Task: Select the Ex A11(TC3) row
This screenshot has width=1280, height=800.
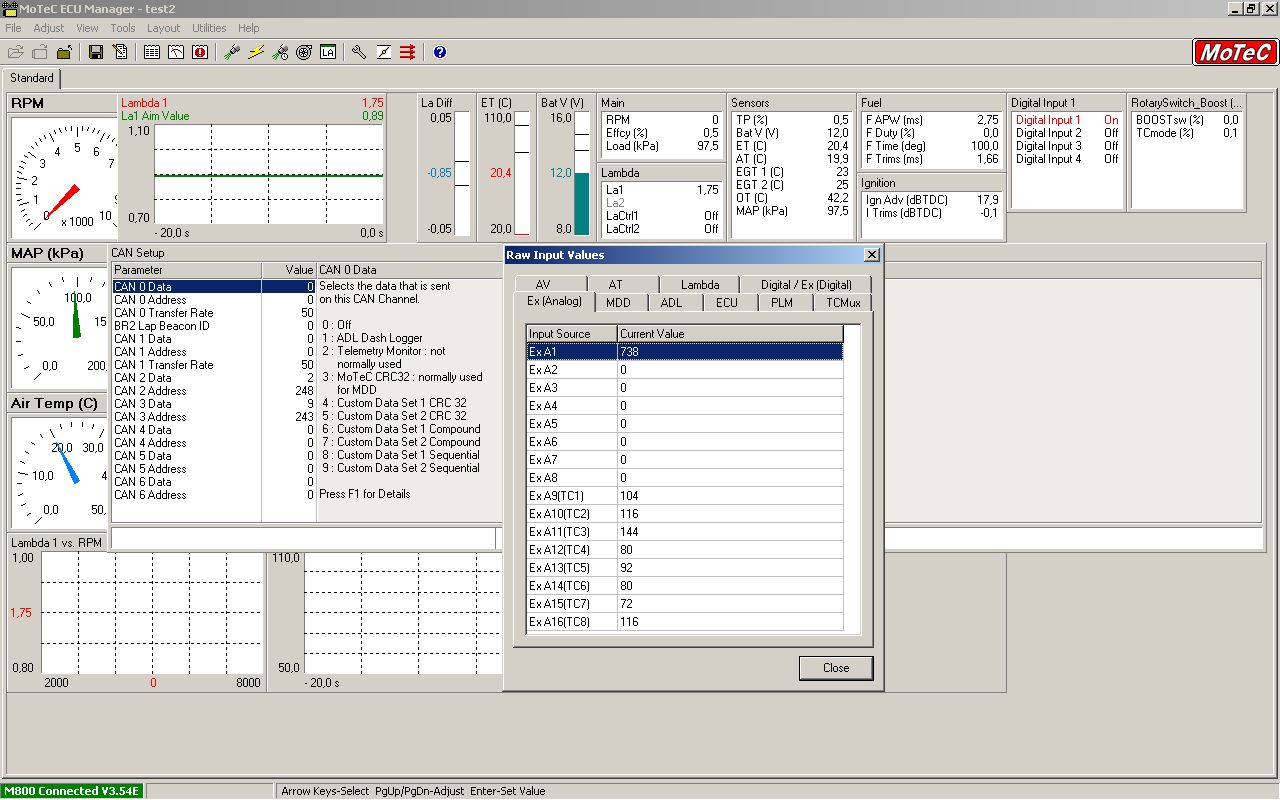Action: (685, 532)
